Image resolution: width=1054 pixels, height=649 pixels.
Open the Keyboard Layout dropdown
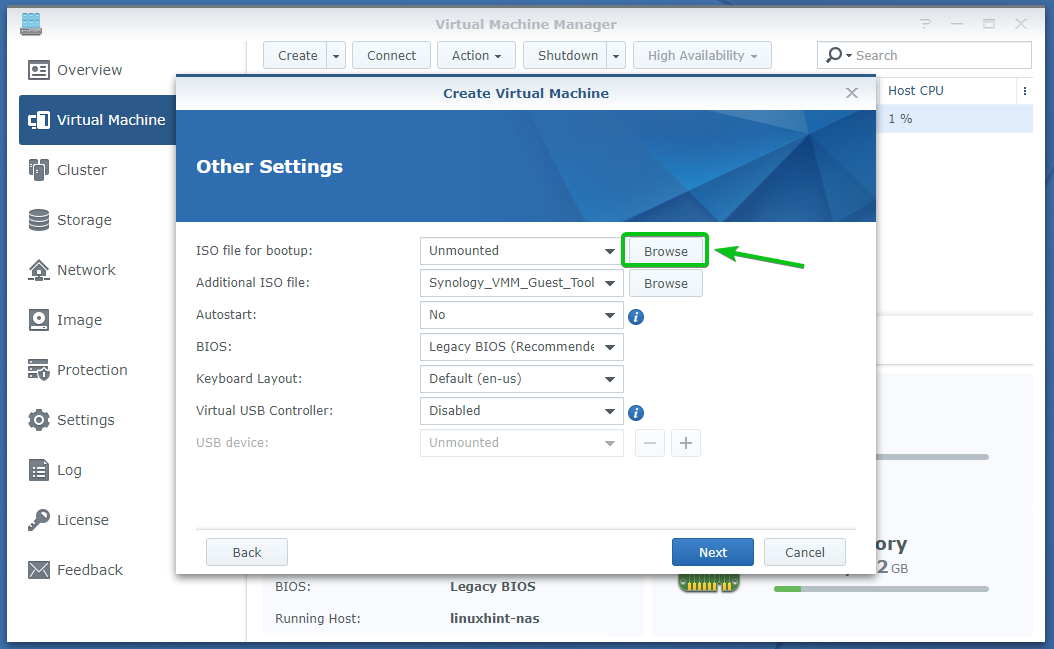(x=610, y=379)
